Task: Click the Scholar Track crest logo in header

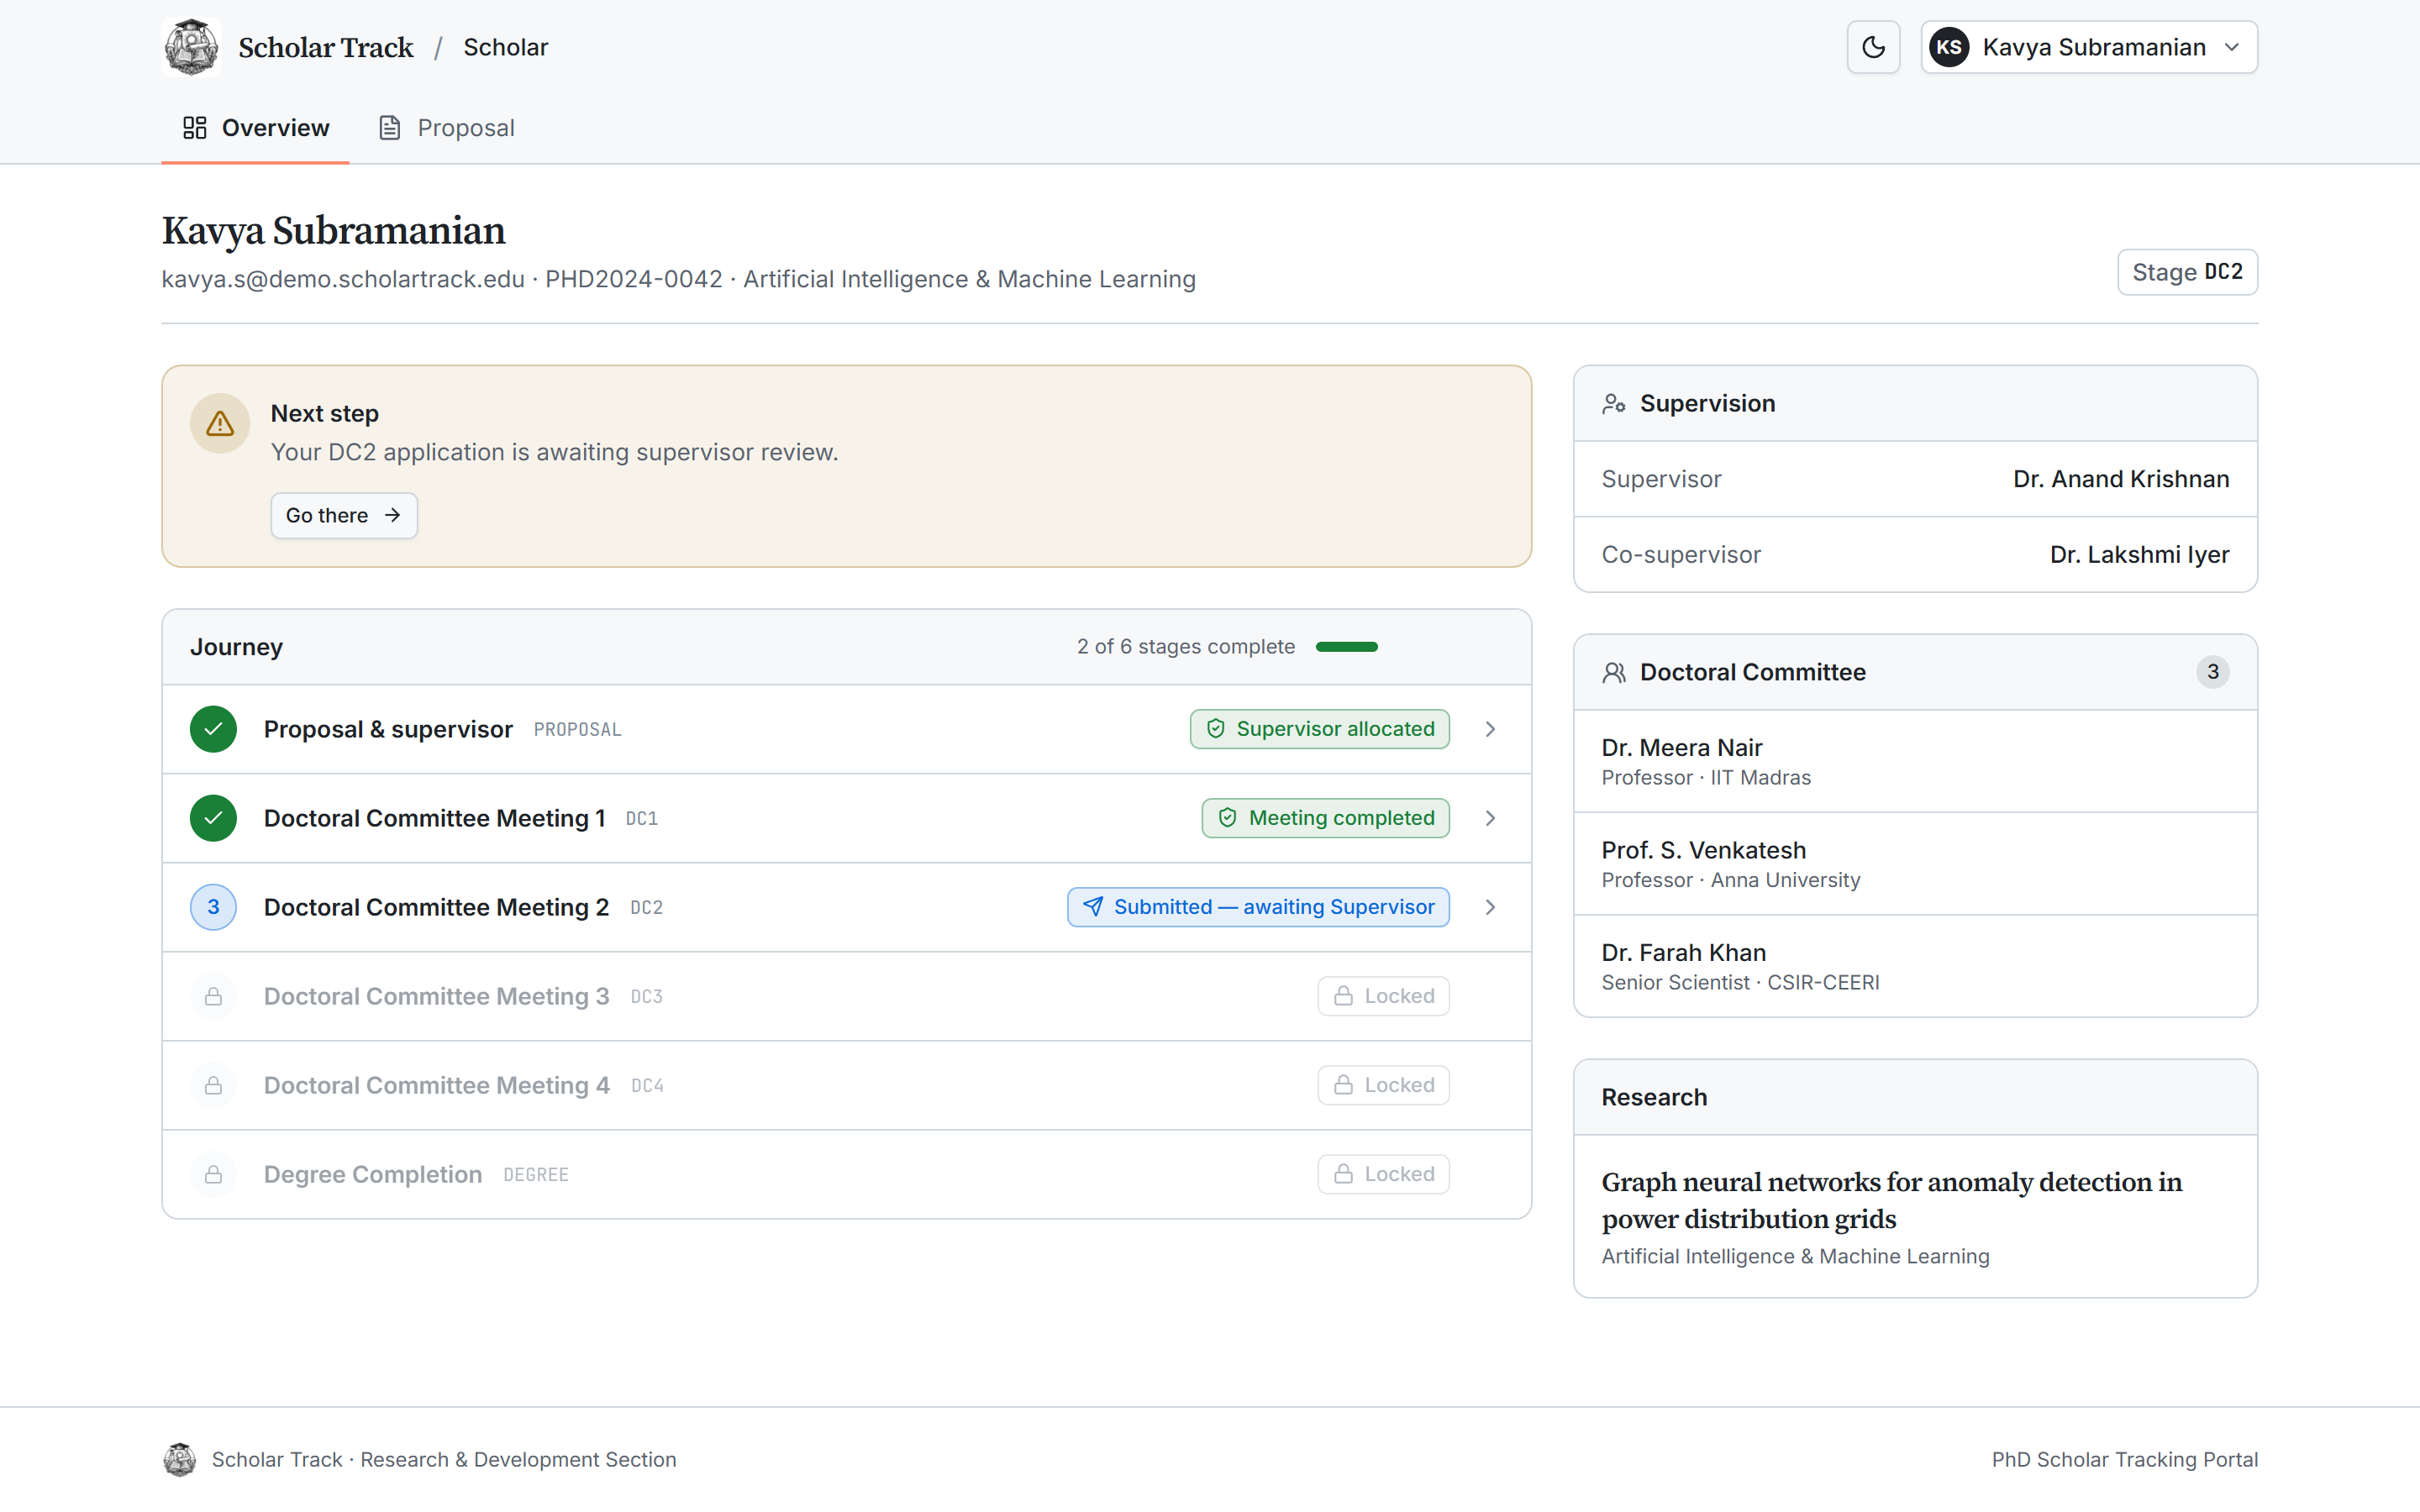Action: [191, 47]
